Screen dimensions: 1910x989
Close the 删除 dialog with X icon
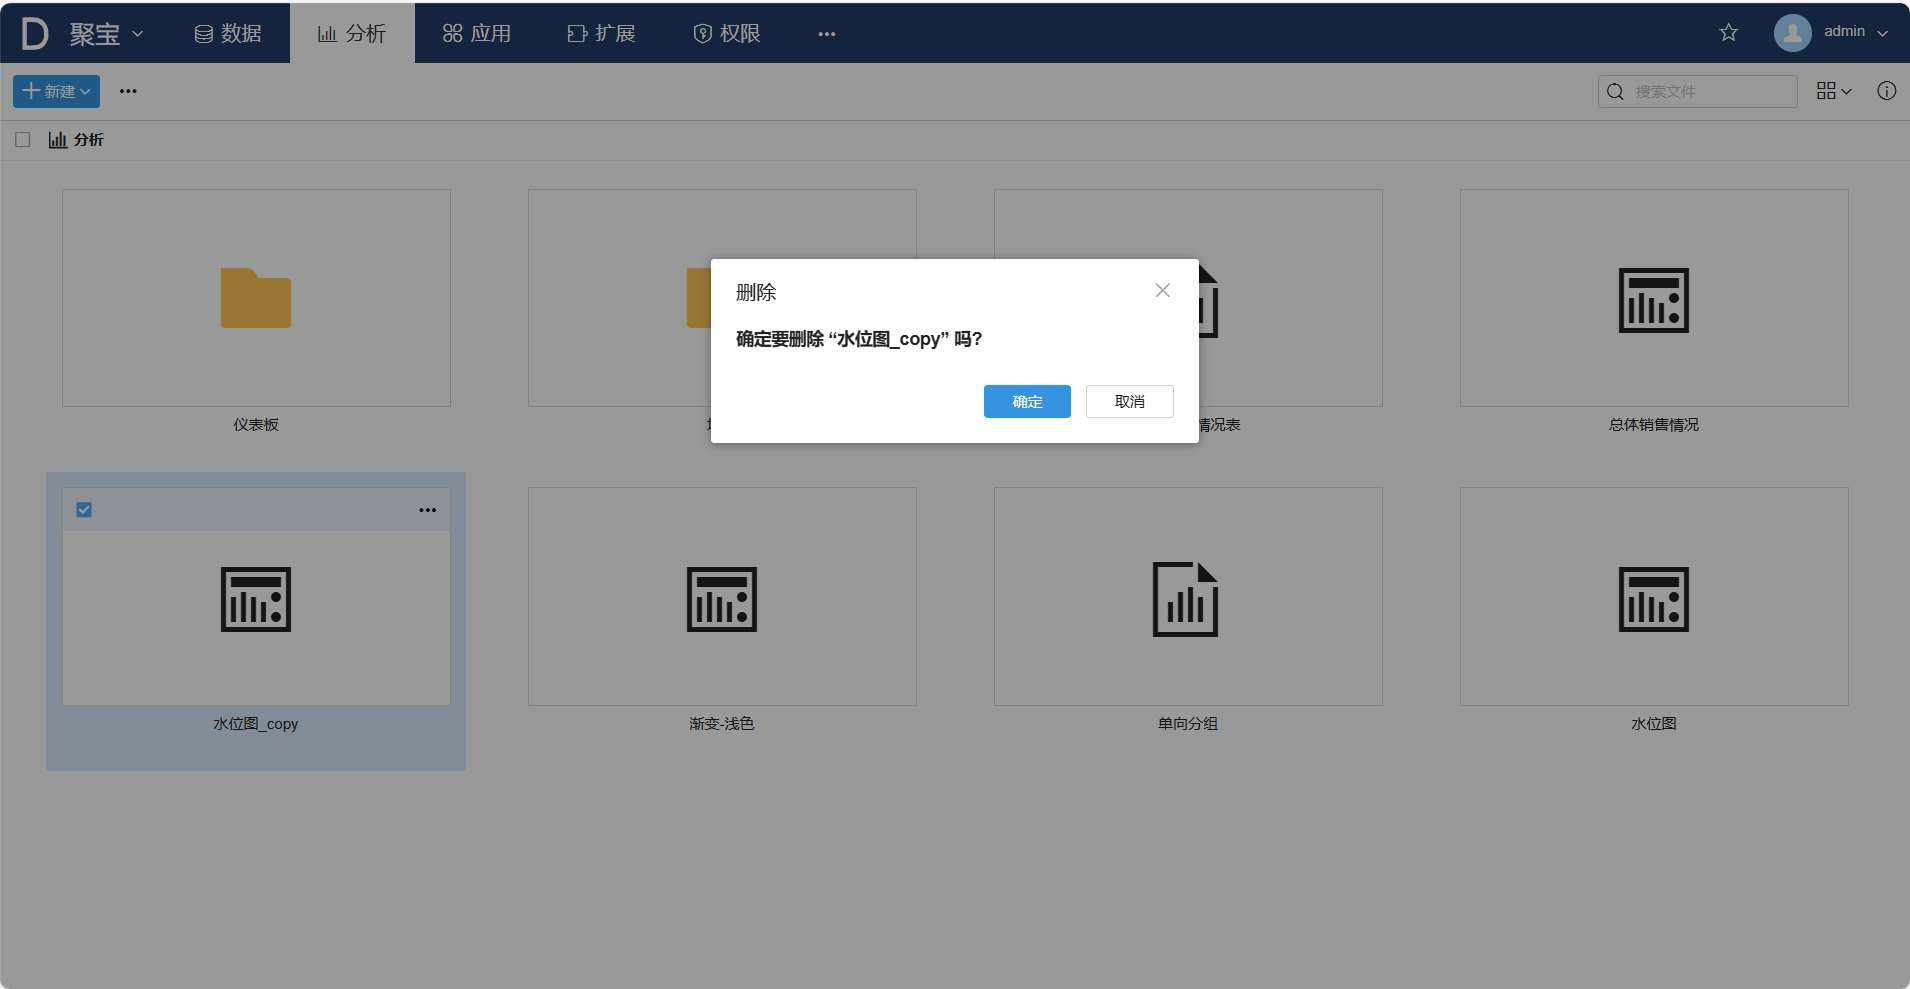click(x=1162, y=290)
